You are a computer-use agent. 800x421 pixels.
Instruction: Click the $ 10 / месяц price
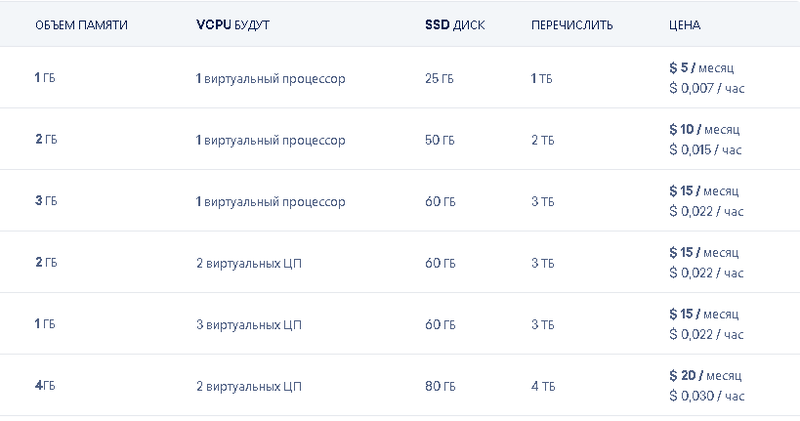[707, 131]
